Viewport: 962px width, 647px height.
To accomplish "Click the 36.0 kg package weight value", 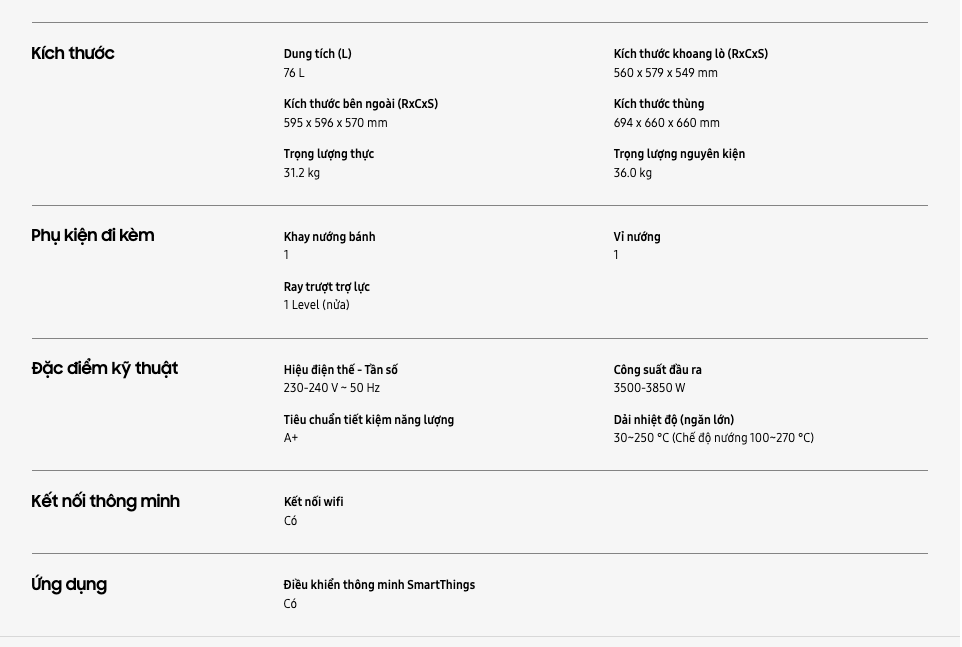I will [633, 173].
